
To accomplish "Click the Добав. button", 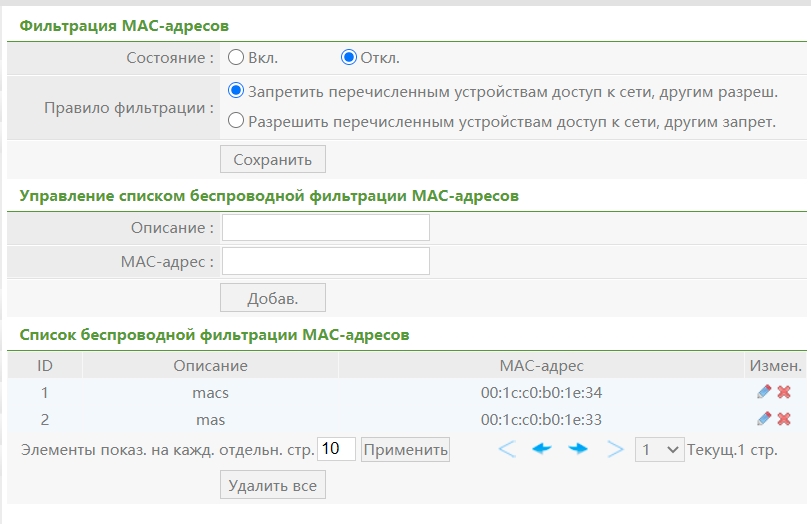I will pos(272,297).
